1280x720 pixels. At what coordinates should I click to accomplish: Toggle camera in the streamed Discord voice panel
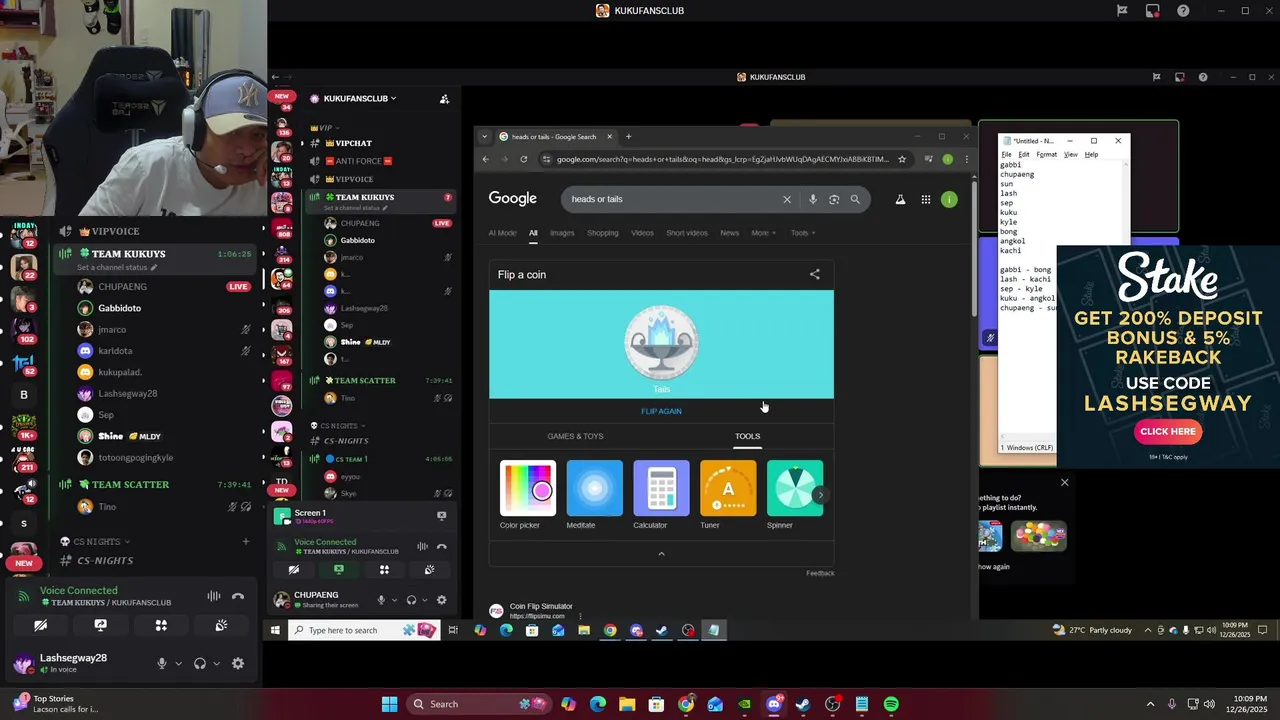[293, 569]
